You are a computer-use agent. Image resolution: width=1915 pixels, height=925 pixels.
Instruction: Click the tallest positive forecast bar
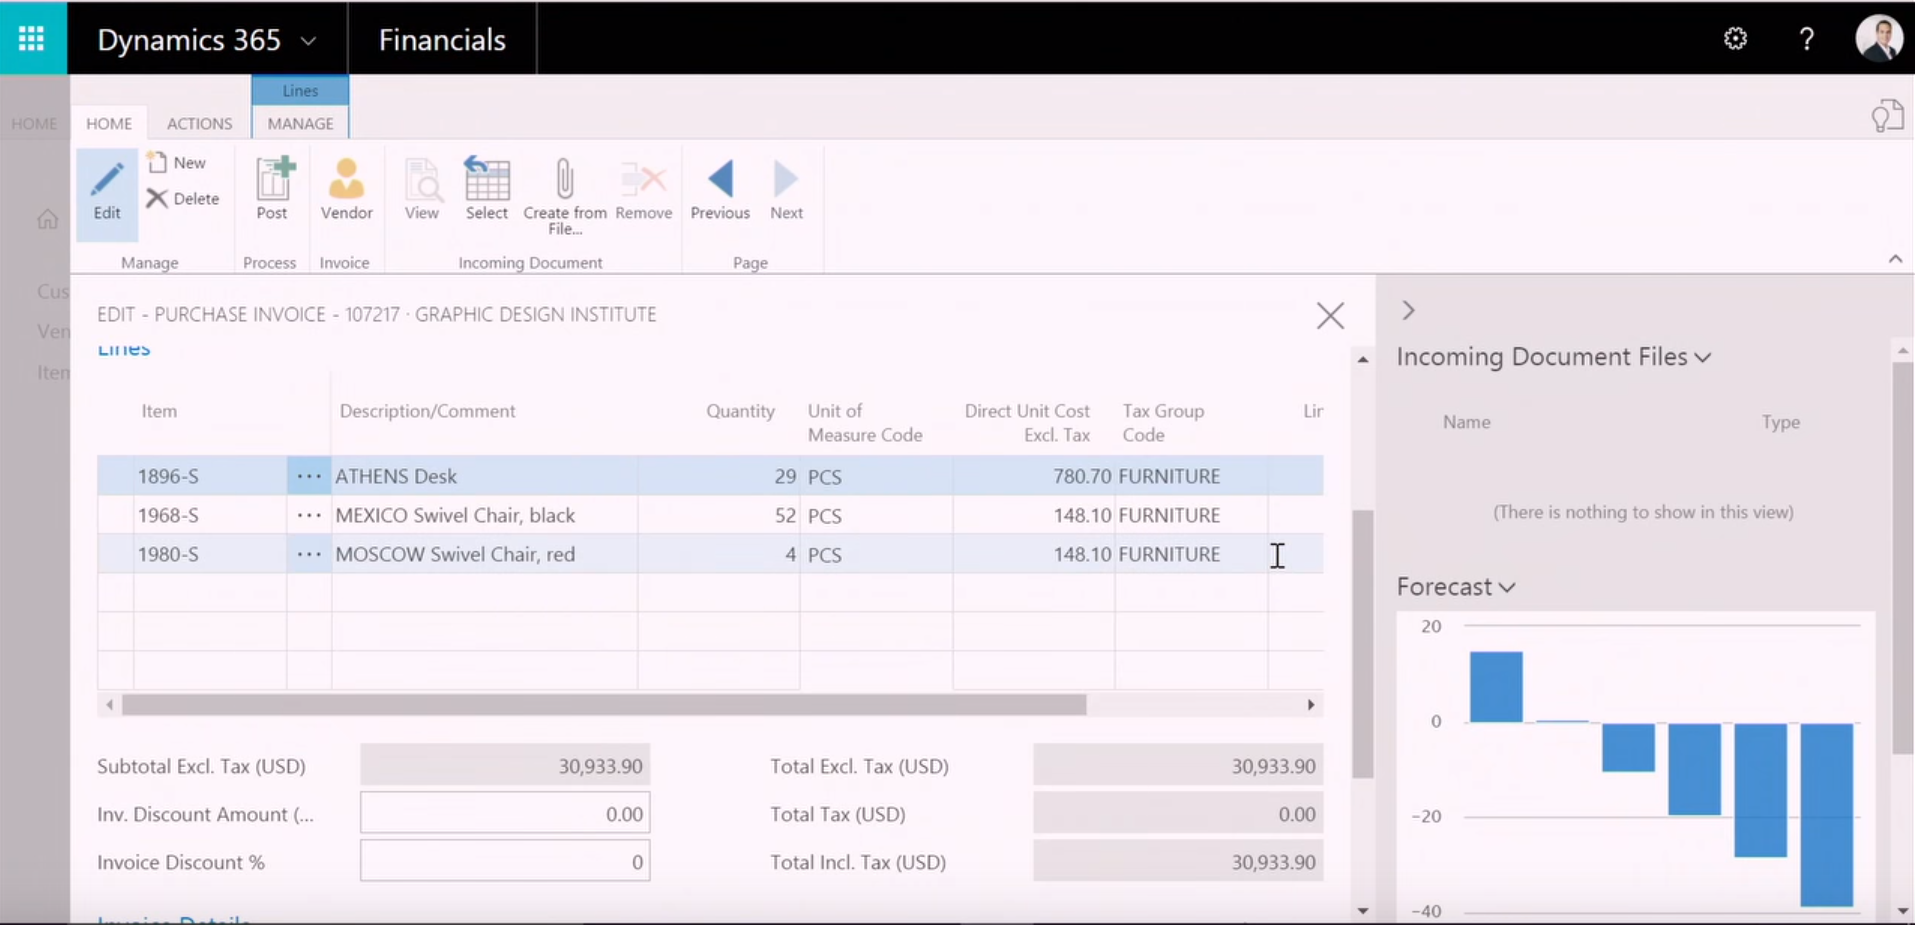tap(1496, 687)
